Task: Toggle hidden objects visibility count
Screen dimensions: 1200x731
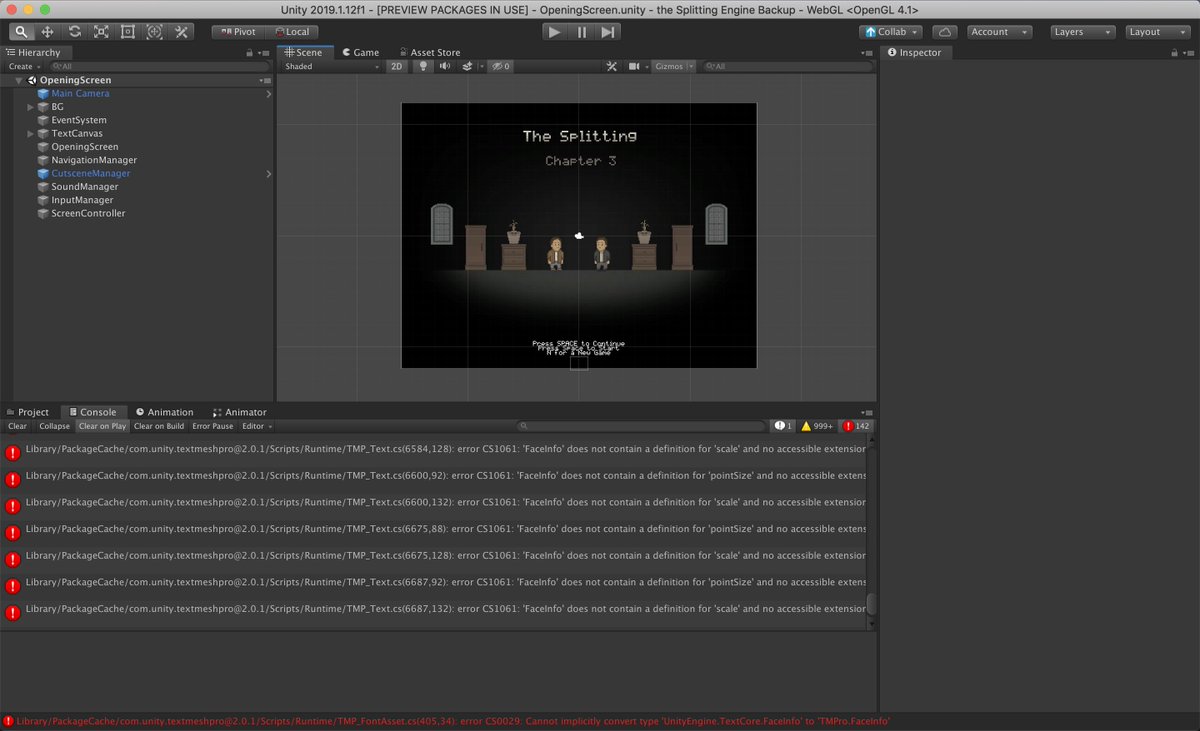Action: [500, 66]
